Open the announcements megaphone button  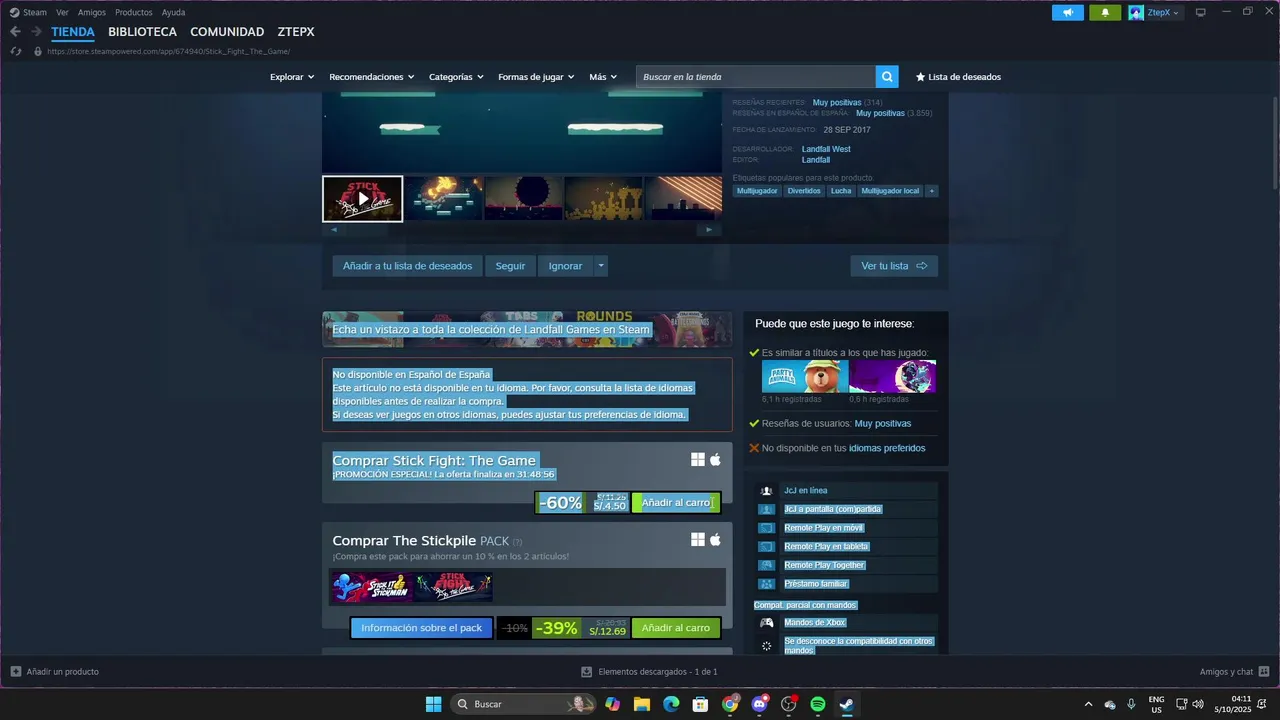[x=1068, y=12]
